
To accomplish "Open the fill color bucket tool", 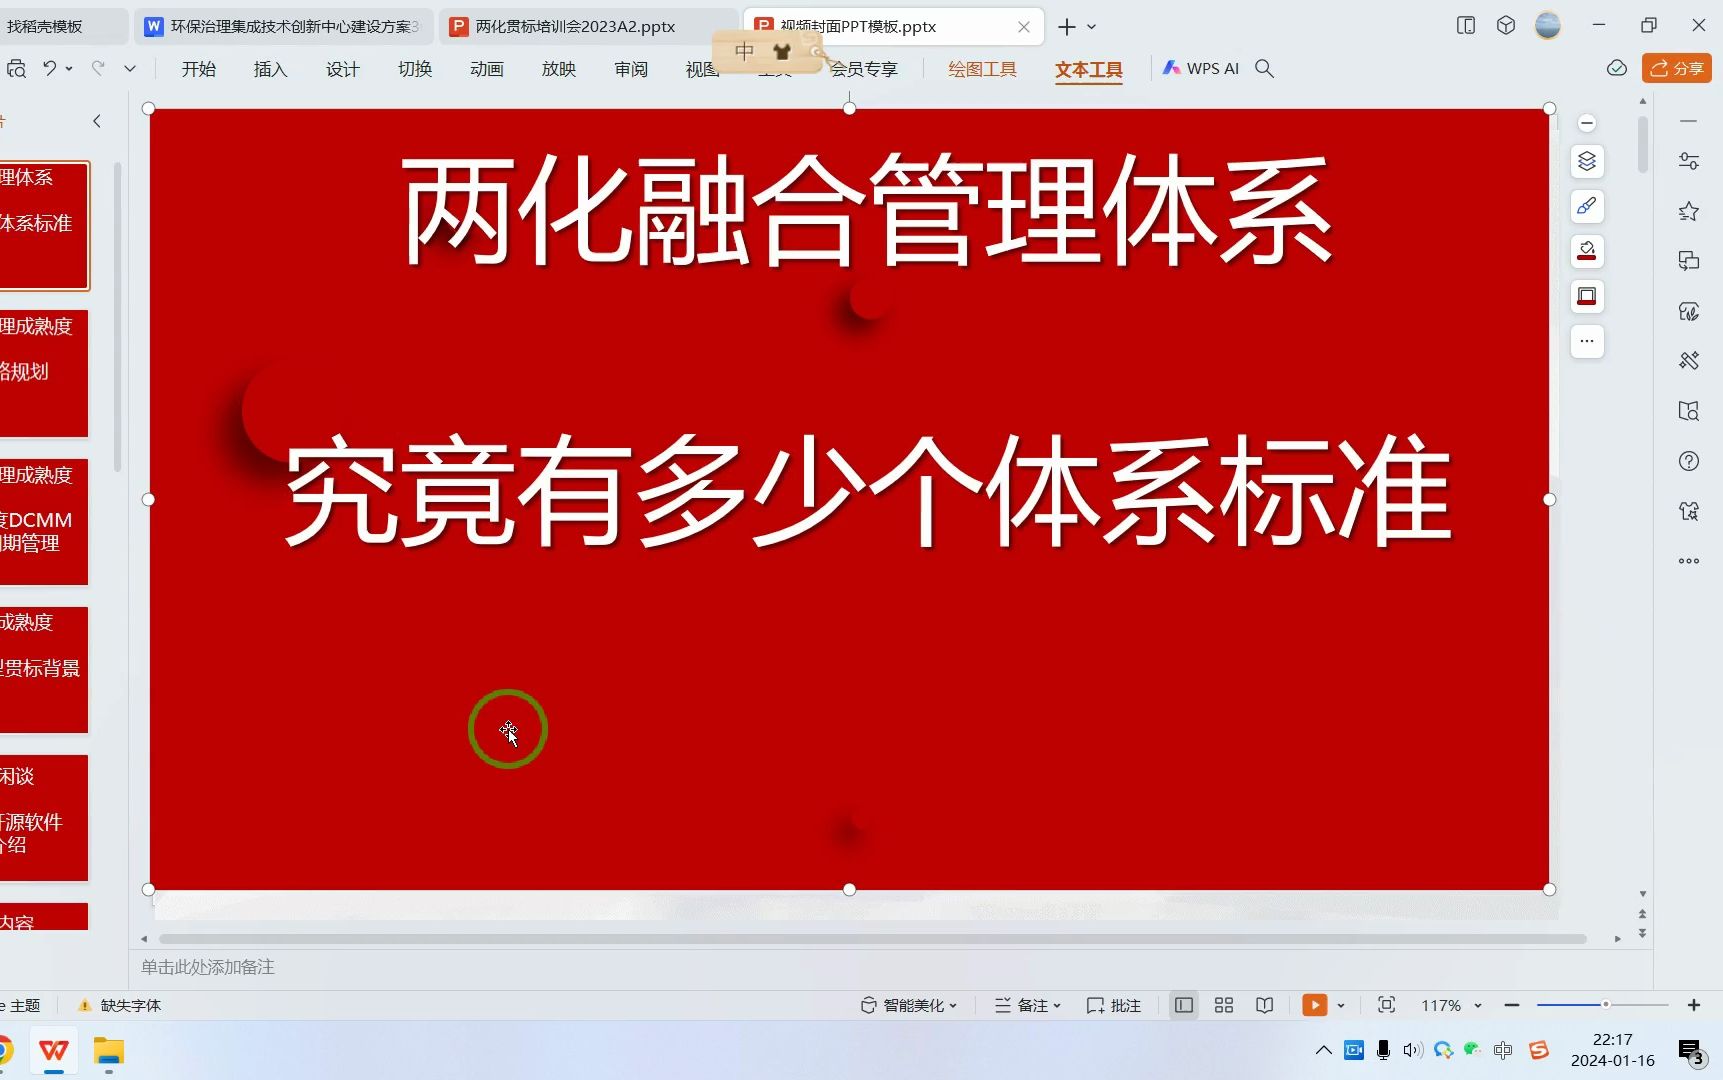I will 1587,251.
